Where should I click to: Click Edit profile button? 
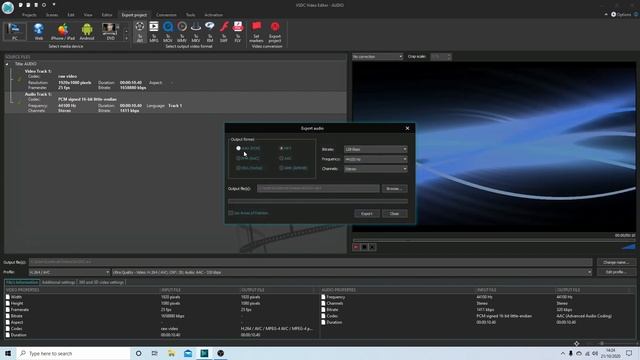point(616,272)
